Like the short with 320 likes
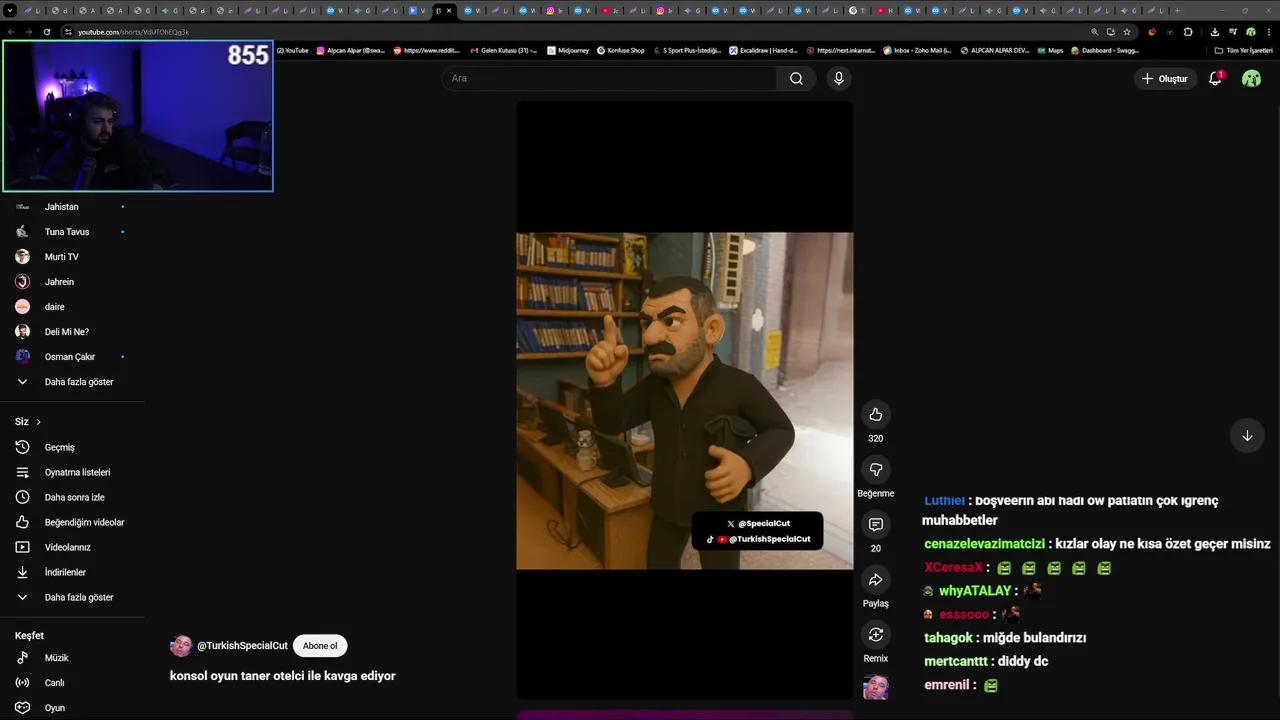 click(876, 414)
